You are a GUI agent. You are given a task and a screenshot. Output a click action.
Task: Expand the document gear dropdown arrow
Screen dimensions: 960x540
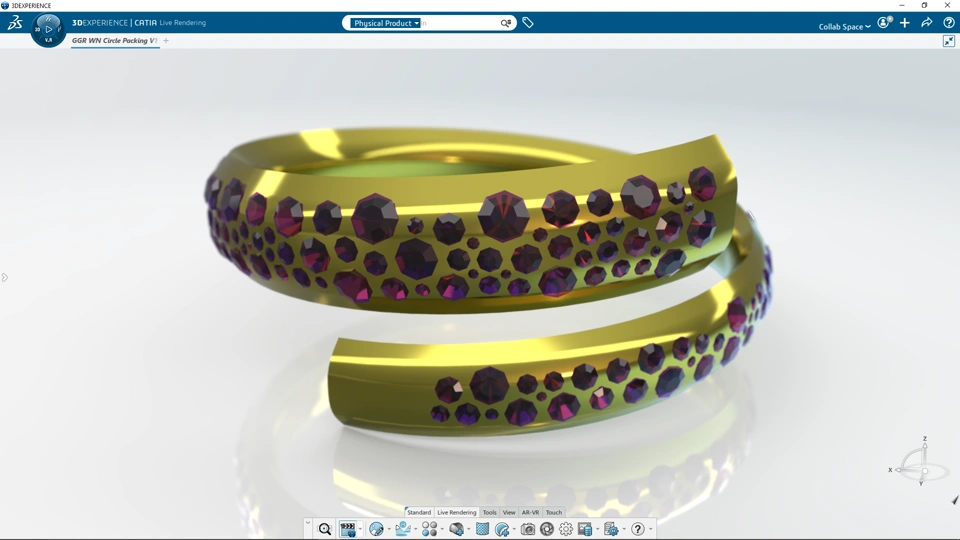click(x=624, y=529)
